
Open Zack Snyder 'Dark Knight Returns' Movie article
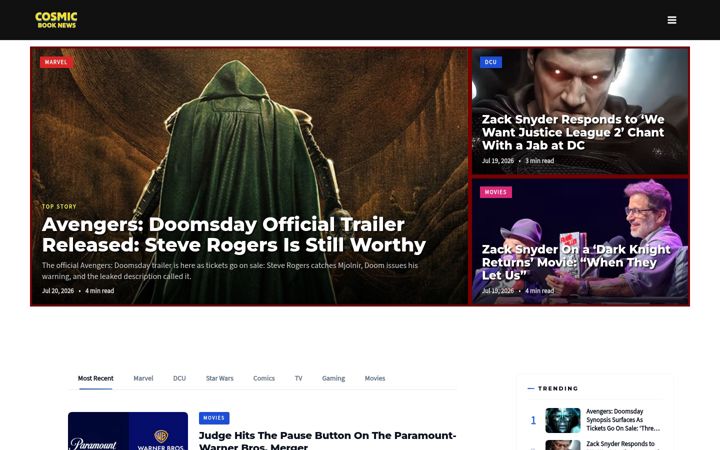(576, 262)
